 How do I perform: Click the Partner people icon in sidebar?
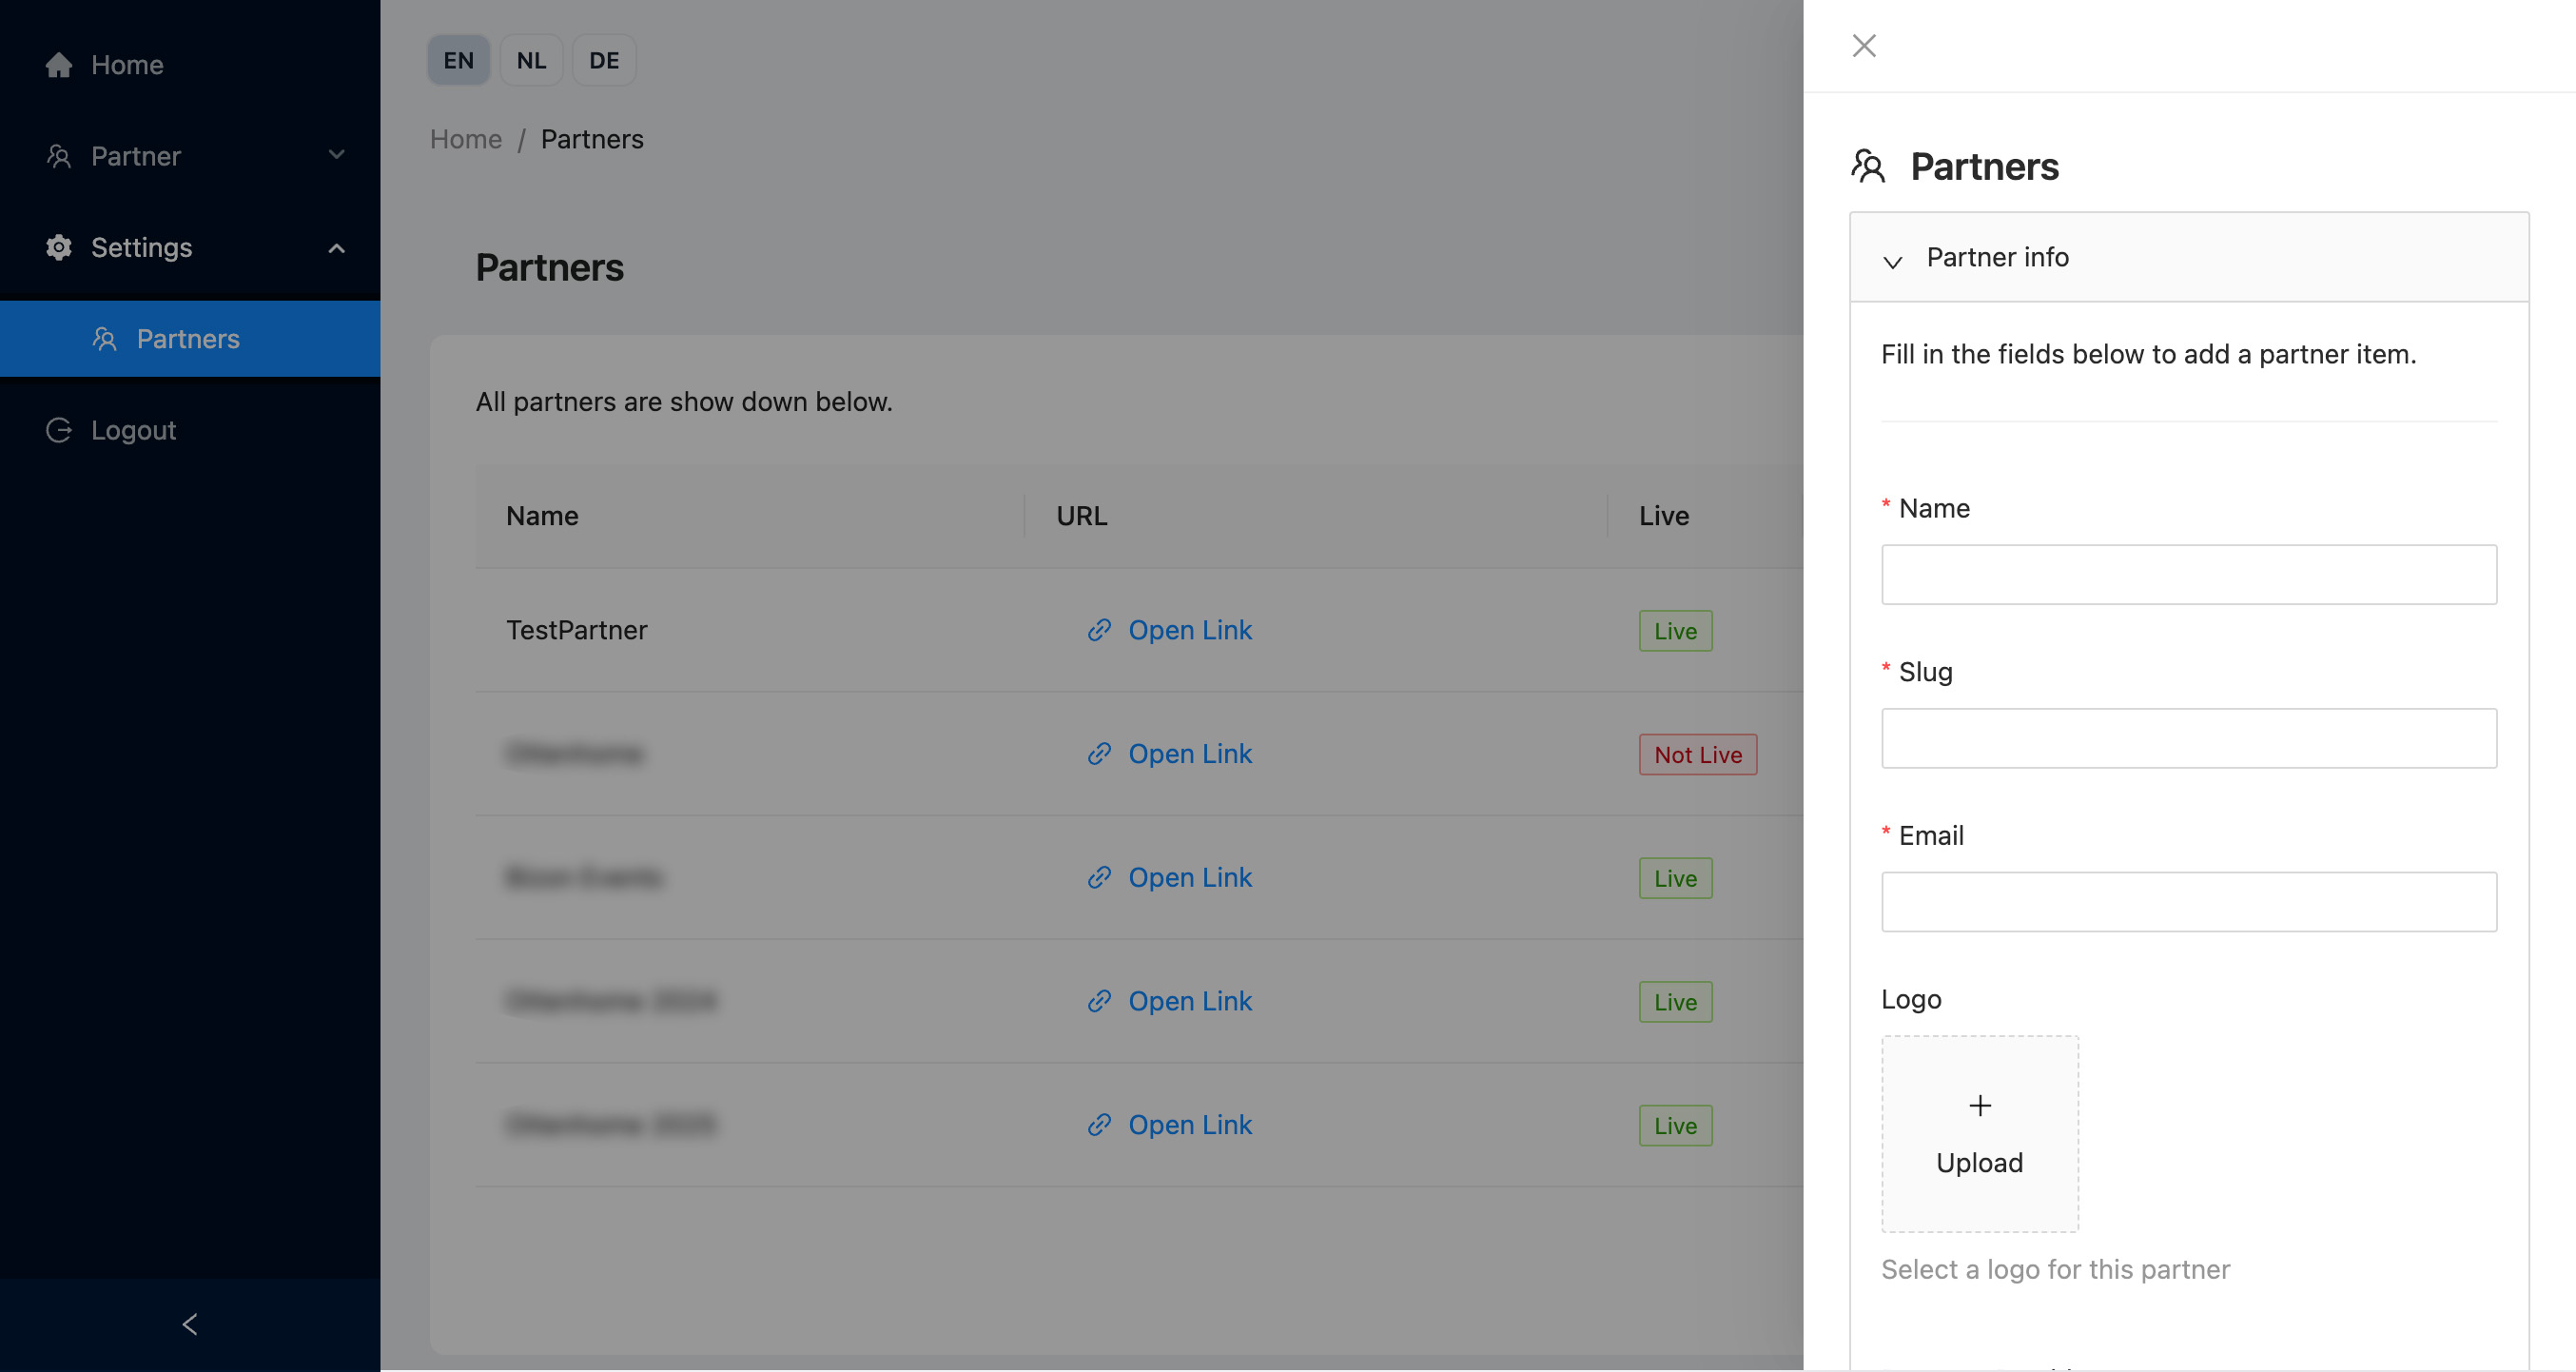click(x=59, y=156)
